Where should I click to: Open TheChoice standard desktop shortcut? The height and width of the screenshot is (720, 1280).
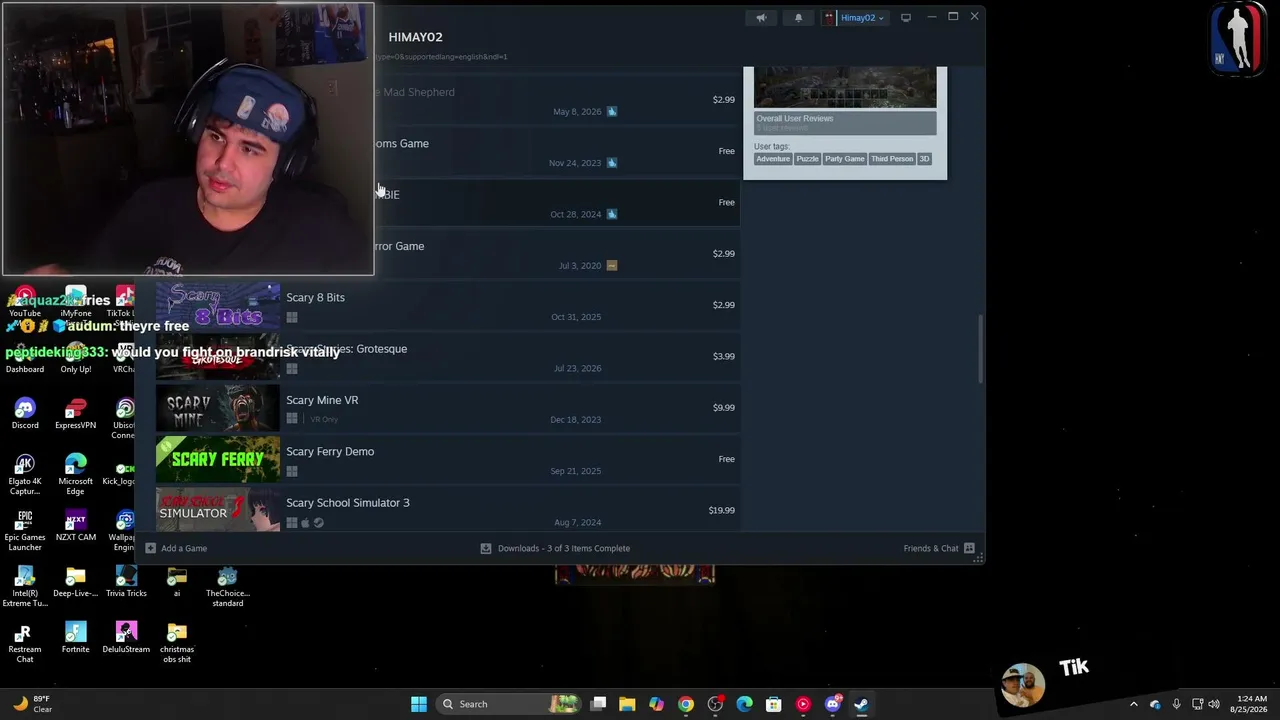(227, 587)
